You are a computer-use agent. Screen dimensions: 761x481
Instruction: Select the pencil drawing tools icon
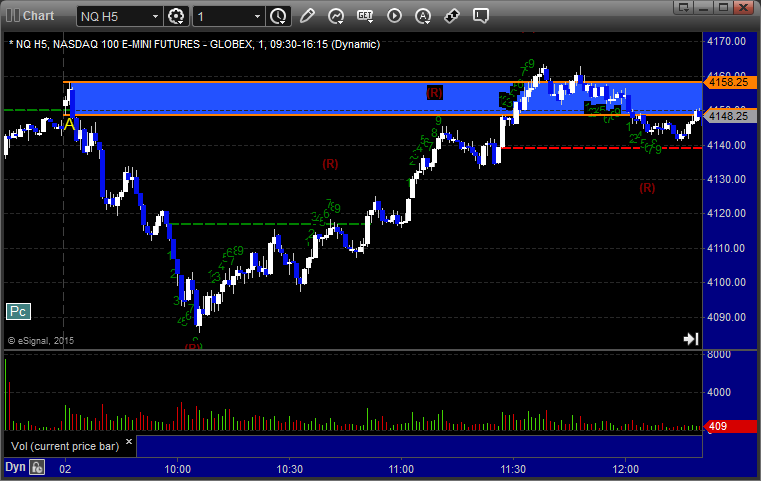(x=307, y=16)
